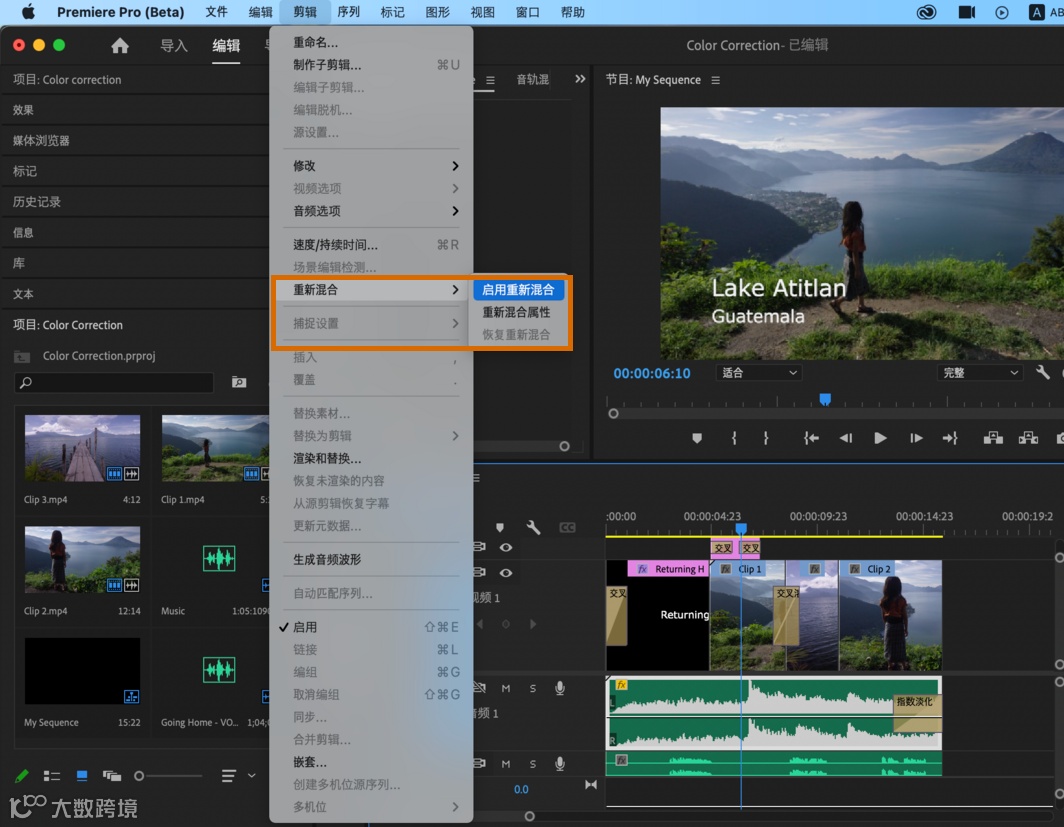Toggle the closed captions CC timeline button
1064x827 pixels.
click(x=567, y=527)
